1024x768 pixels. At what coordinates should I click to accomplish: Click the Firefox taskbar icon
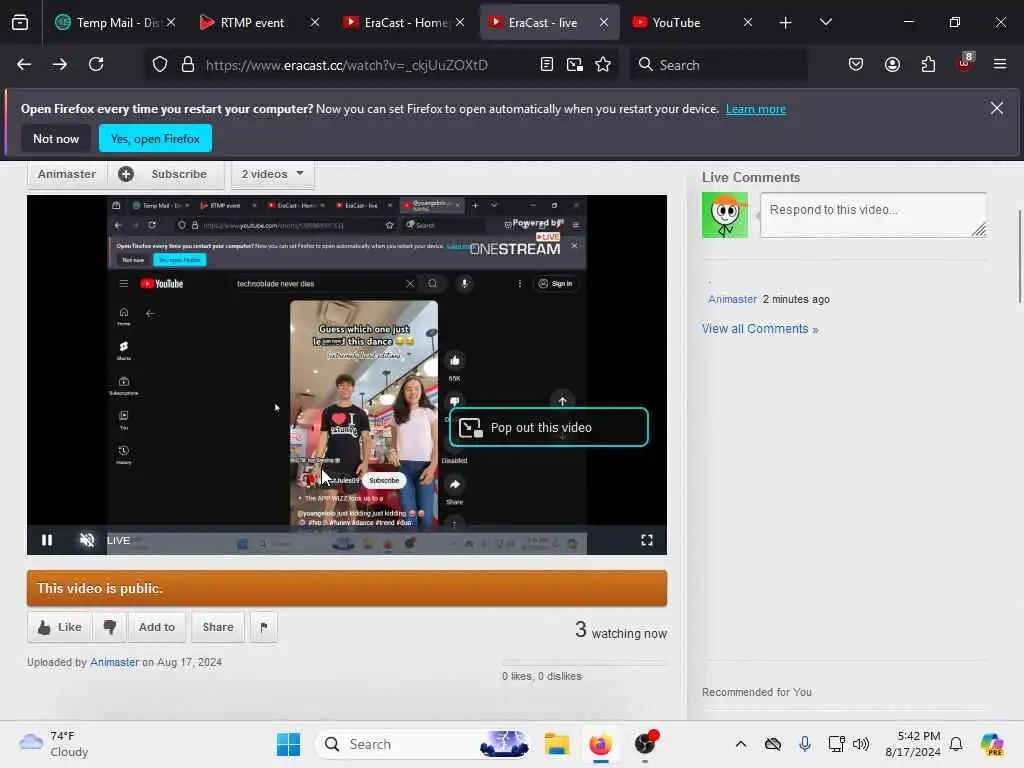[600, 744]
